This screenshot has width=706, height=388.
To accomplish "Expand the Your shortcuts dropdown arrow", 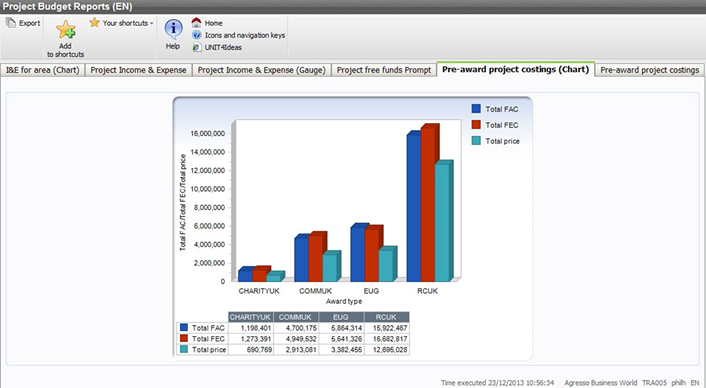I will click(x=152, y=23).
